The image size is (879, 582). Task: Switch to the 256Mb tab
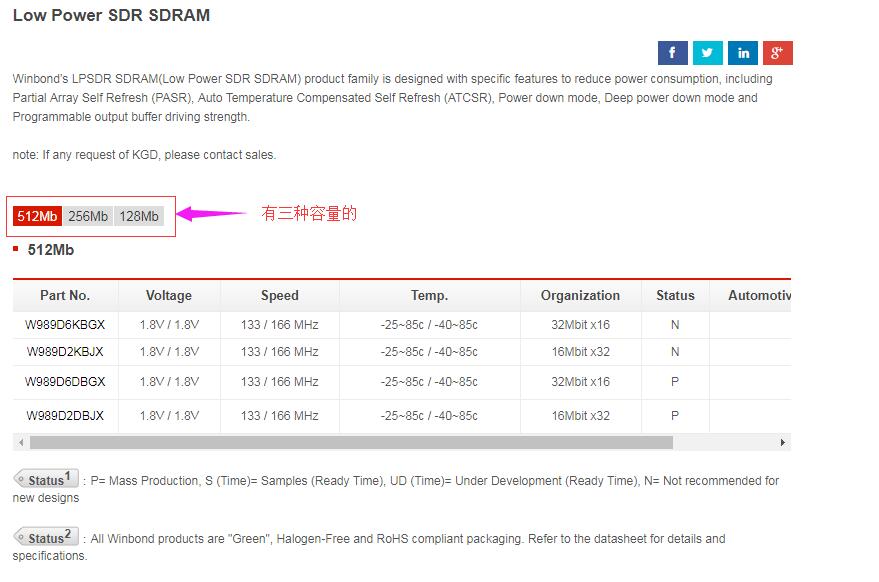pyautogui.click(x=88, y=216)
